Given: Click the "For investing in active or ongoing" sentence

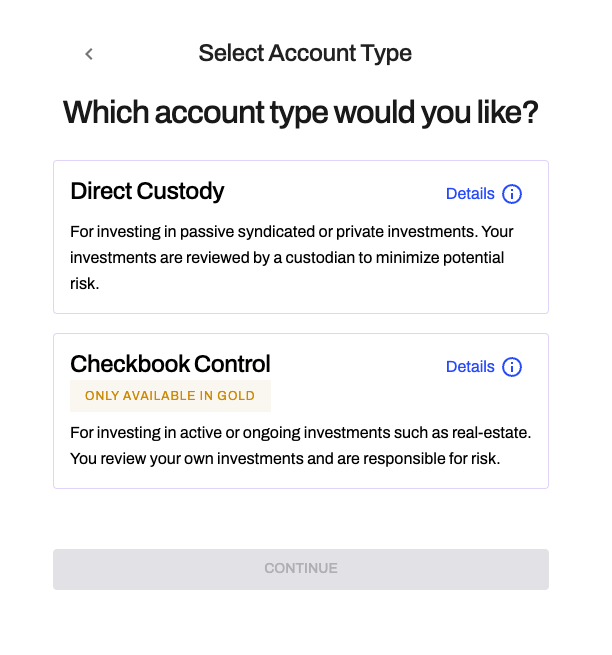Looking at the screenshot, I should click(250, 433).
